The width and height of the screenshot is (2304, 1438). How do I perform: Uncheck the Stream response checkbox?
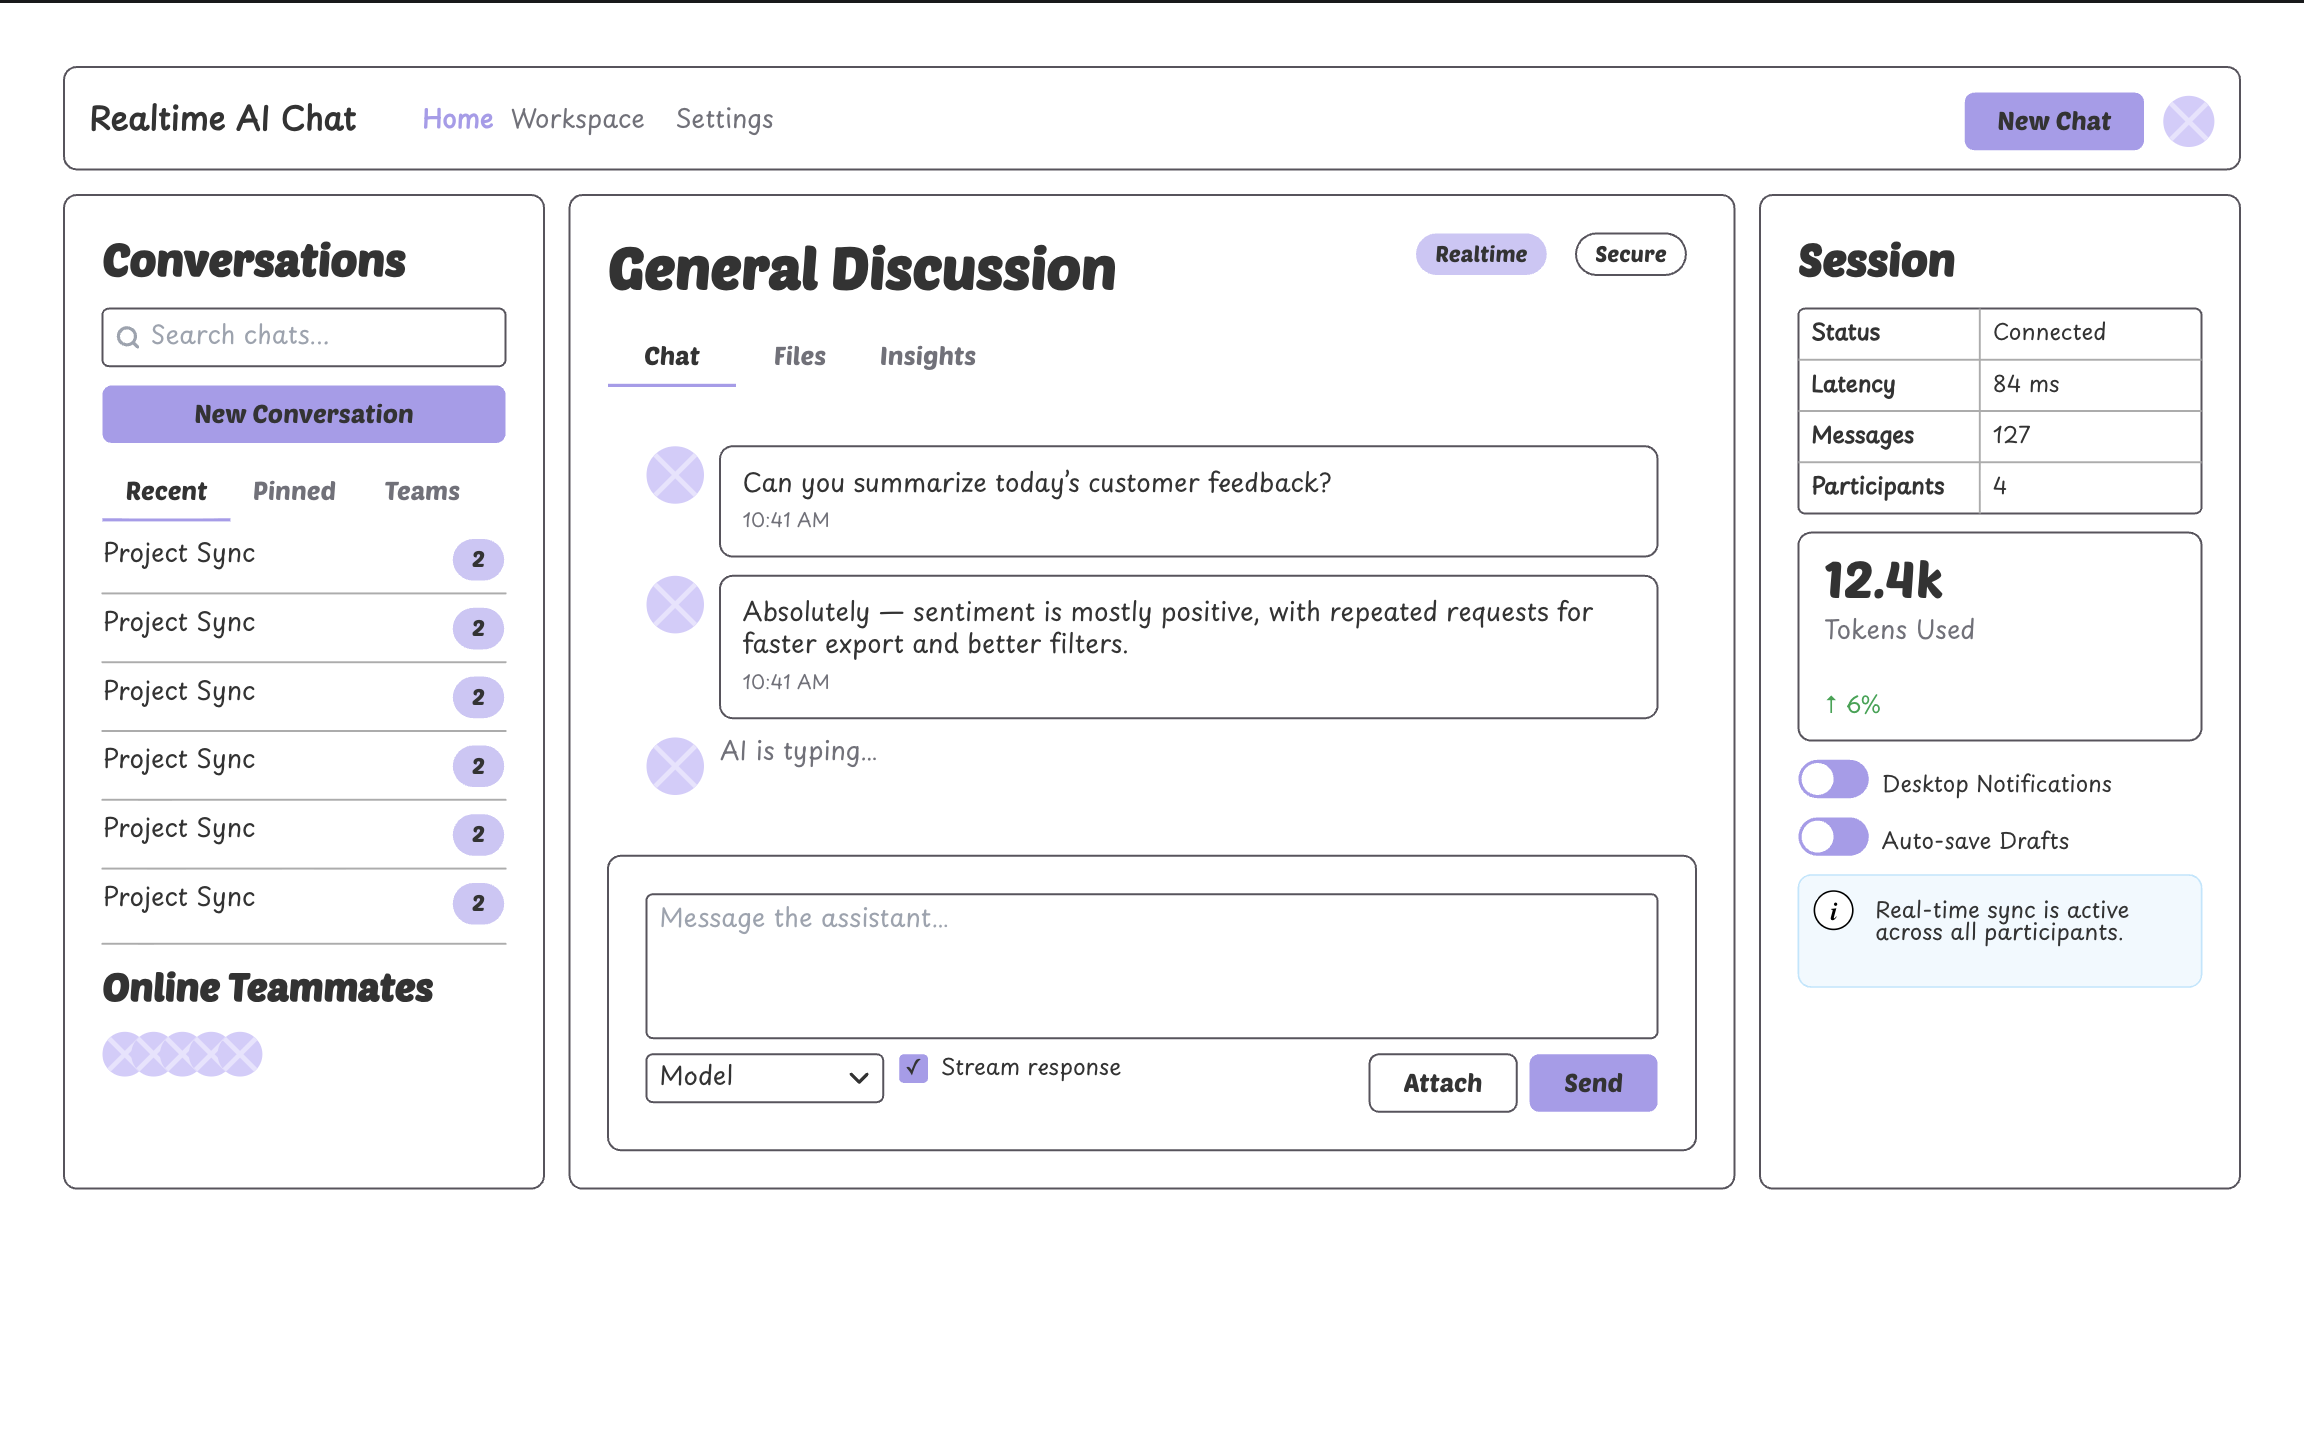coord(913,1068)
